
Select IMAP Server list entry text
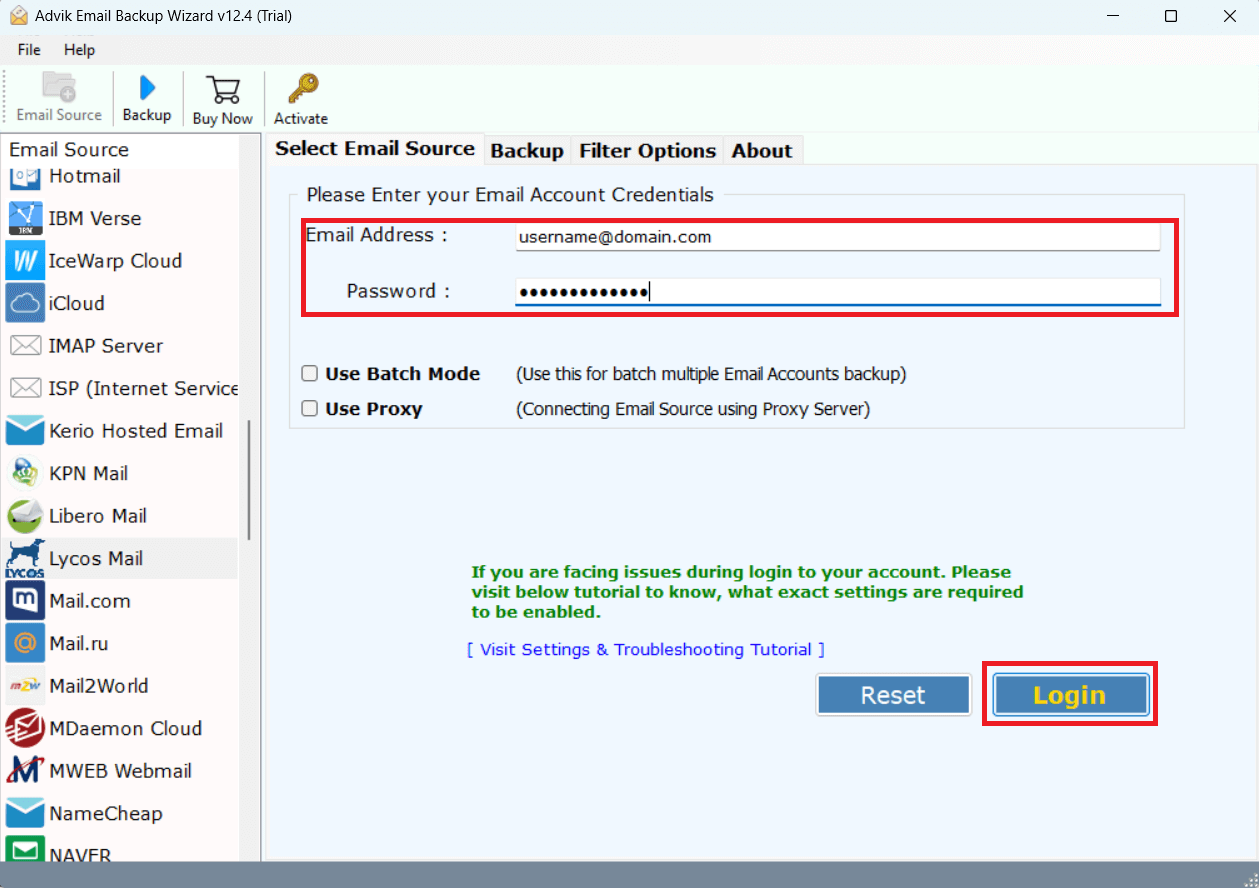(x=106, y=346)
